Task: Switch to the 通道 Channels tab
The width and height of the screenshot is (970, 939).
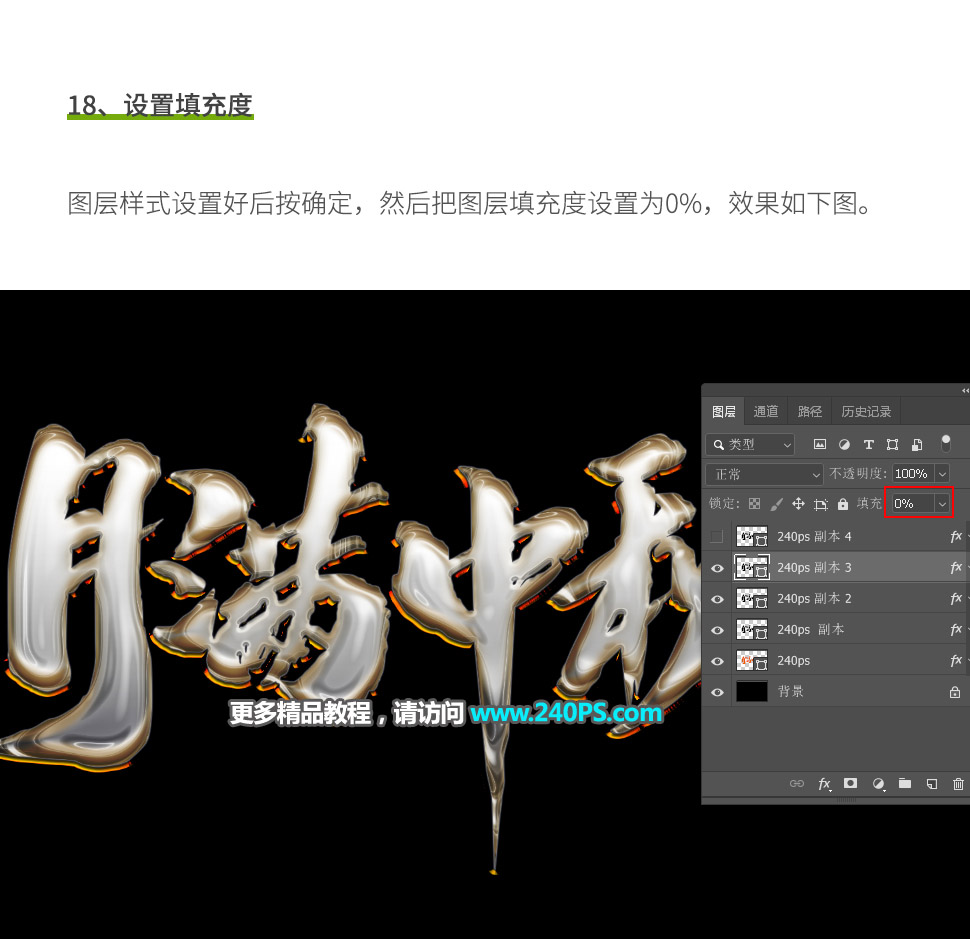Action: click(x=765, y=410)
